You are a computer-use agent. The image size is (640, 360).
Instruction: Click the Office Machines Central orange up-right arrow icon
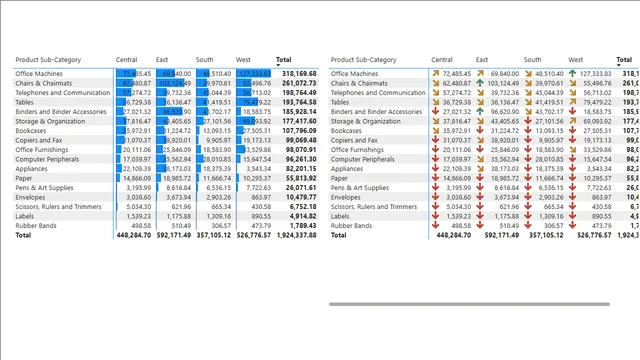[x=436, y=73]
